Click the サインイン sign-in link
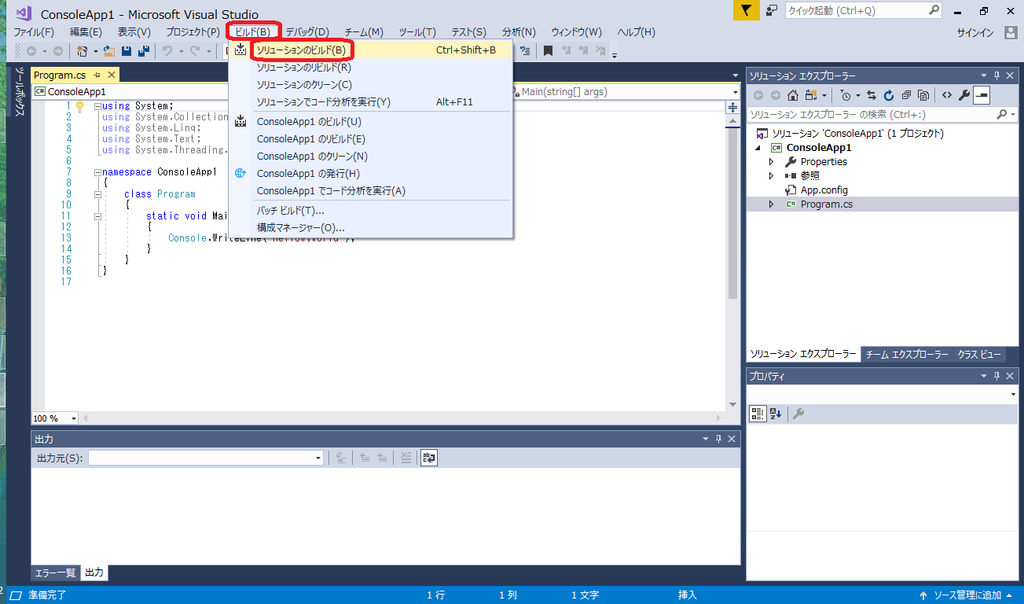The height and width of the screenshot is (604, 1024). (975, 33)
